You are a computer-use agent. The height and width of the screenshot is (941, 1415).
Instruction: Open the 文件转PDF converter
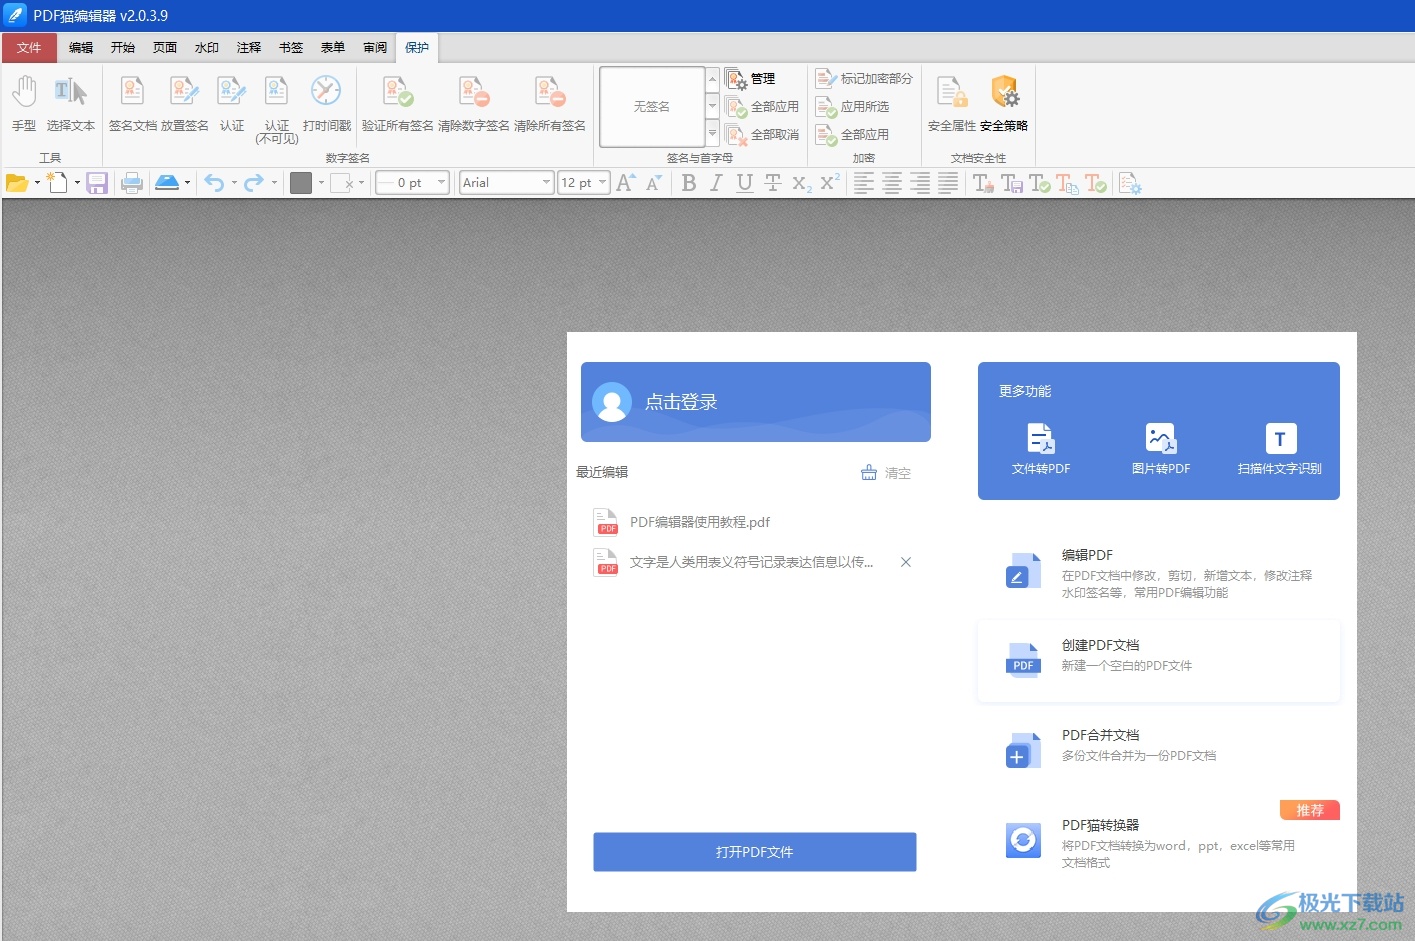click(1041, 449)
